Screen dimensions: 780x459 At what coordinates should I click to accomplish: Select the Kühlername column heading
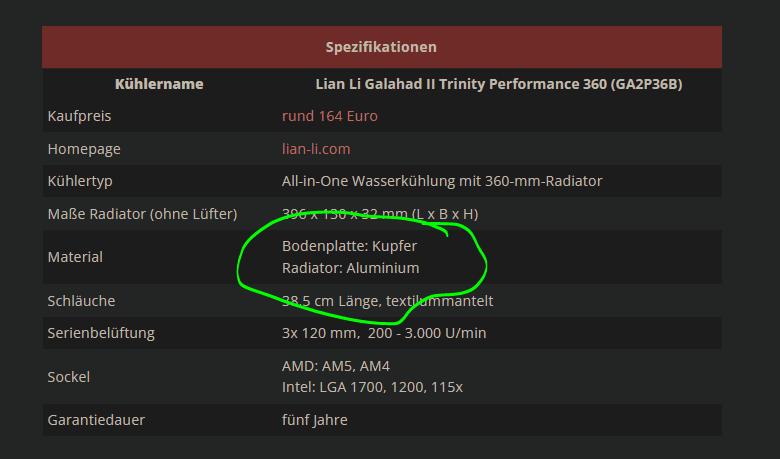(159, 84)
